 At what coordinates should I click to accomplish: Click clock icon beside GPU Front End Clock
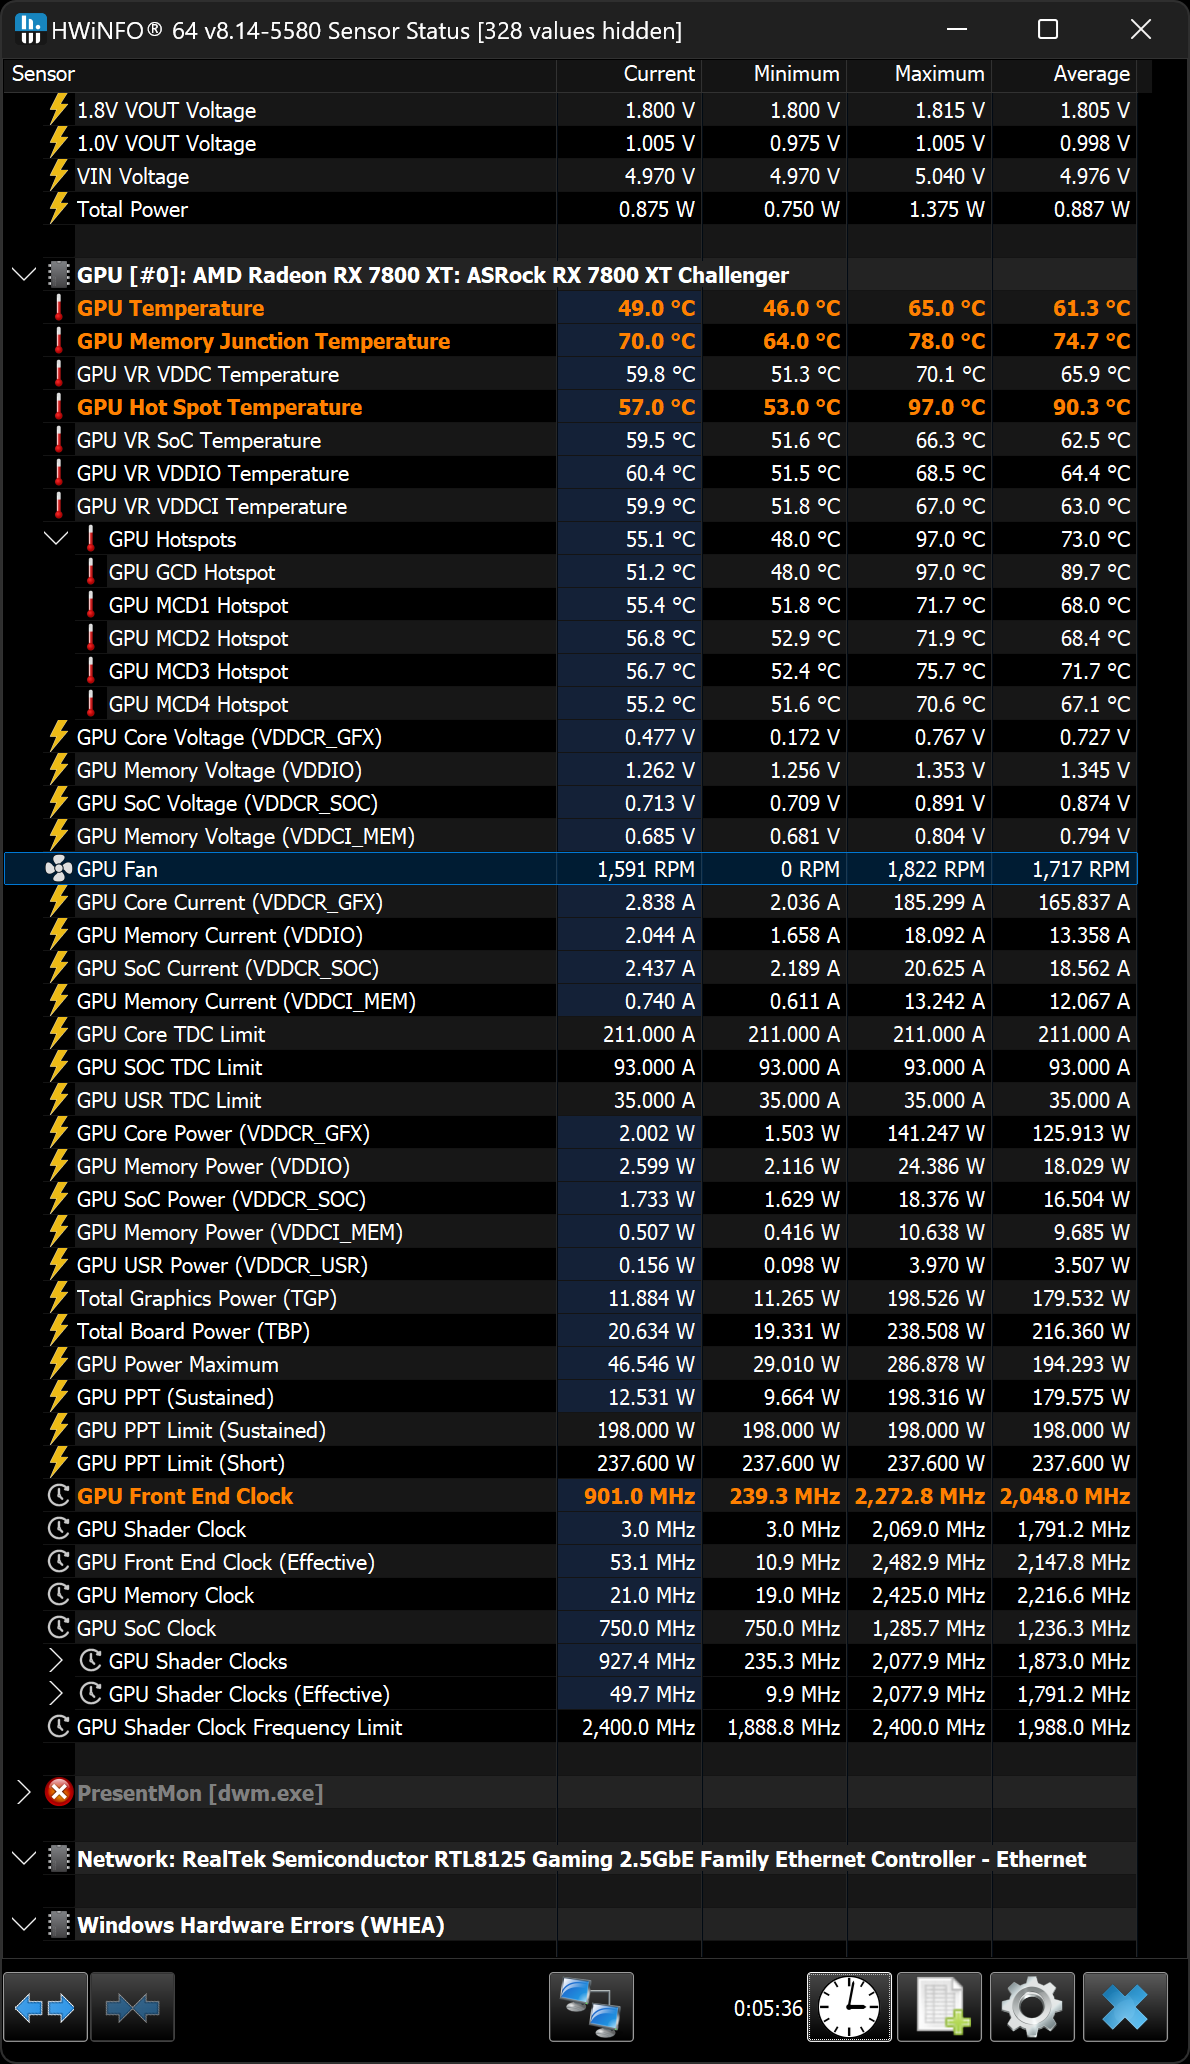[59, 1495]
